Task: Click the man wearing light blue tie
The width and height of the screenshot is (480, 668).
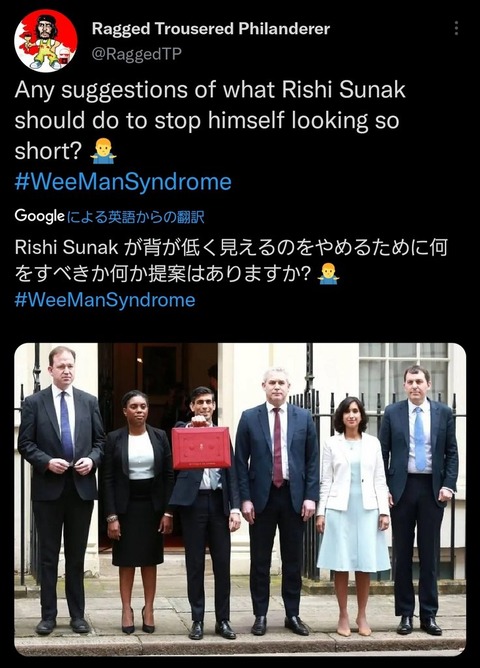Action: 418,498
